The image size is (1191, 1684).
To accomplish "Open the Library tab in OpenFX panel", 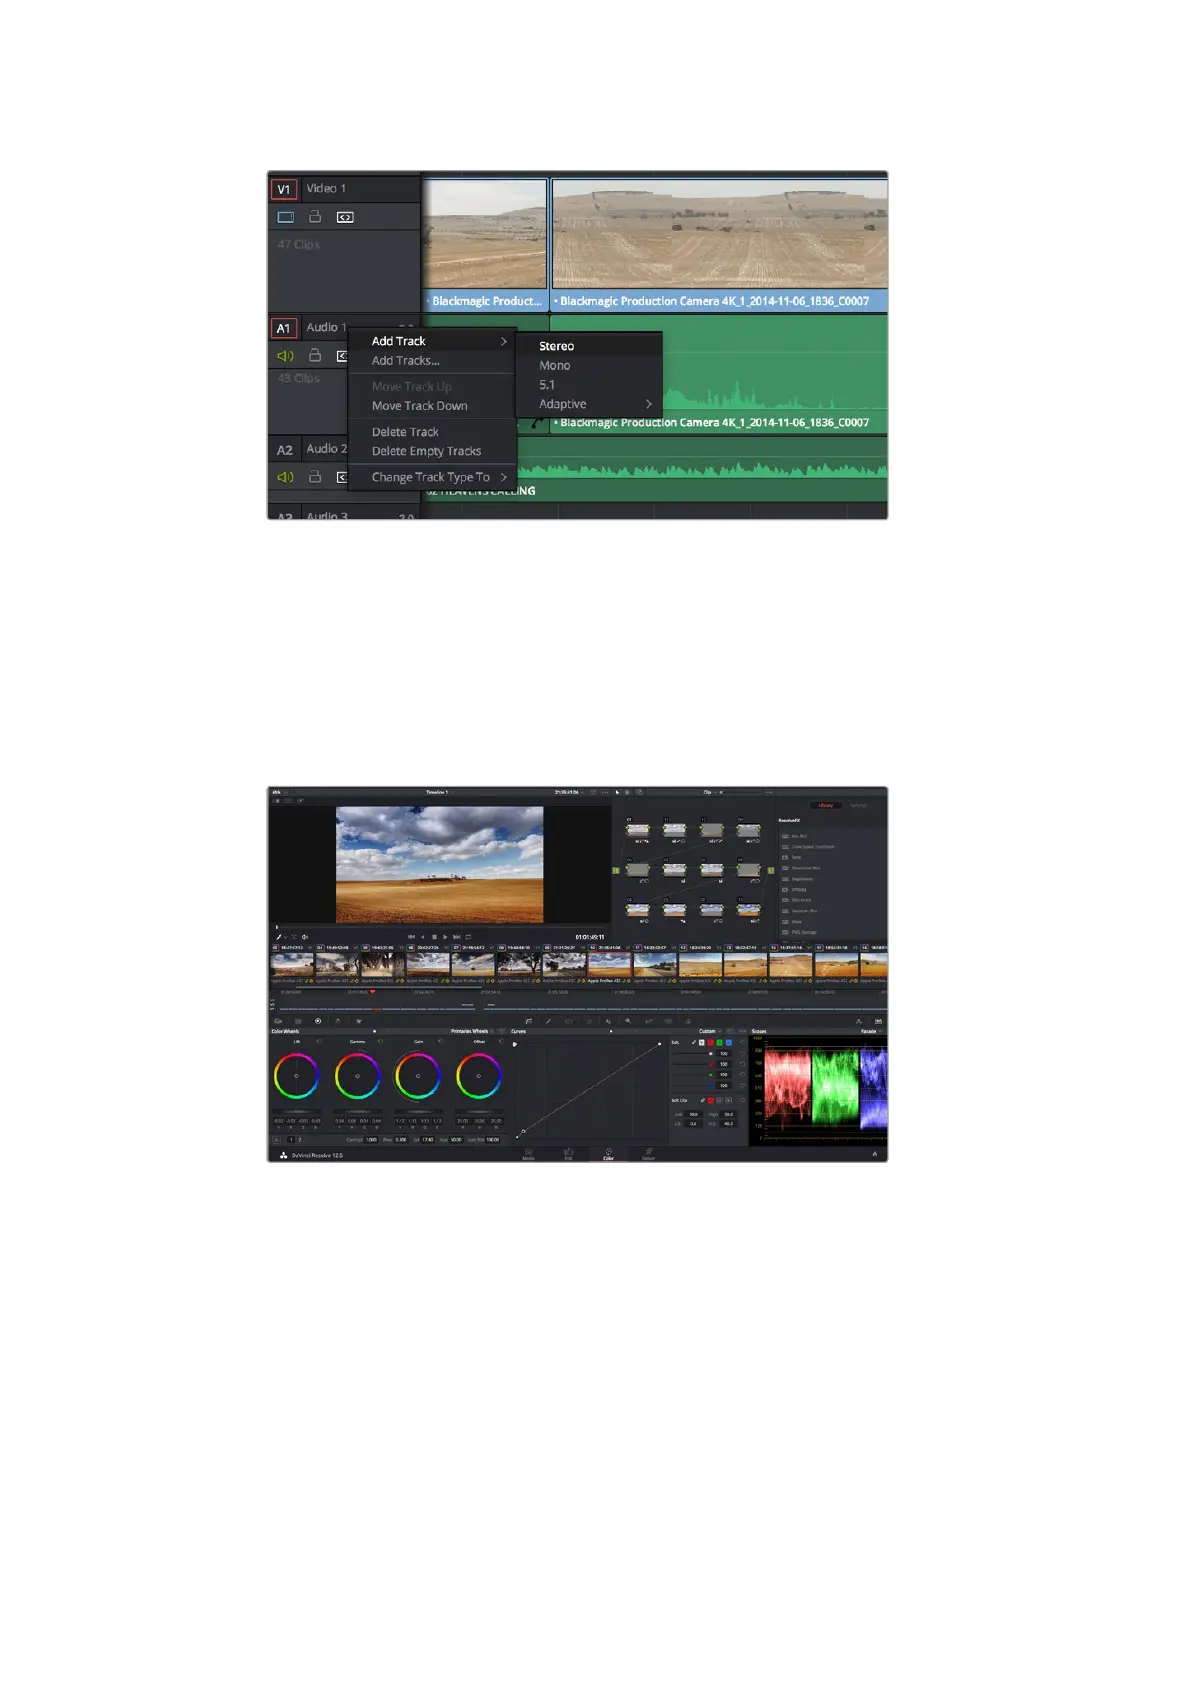I will coord(826,806).
